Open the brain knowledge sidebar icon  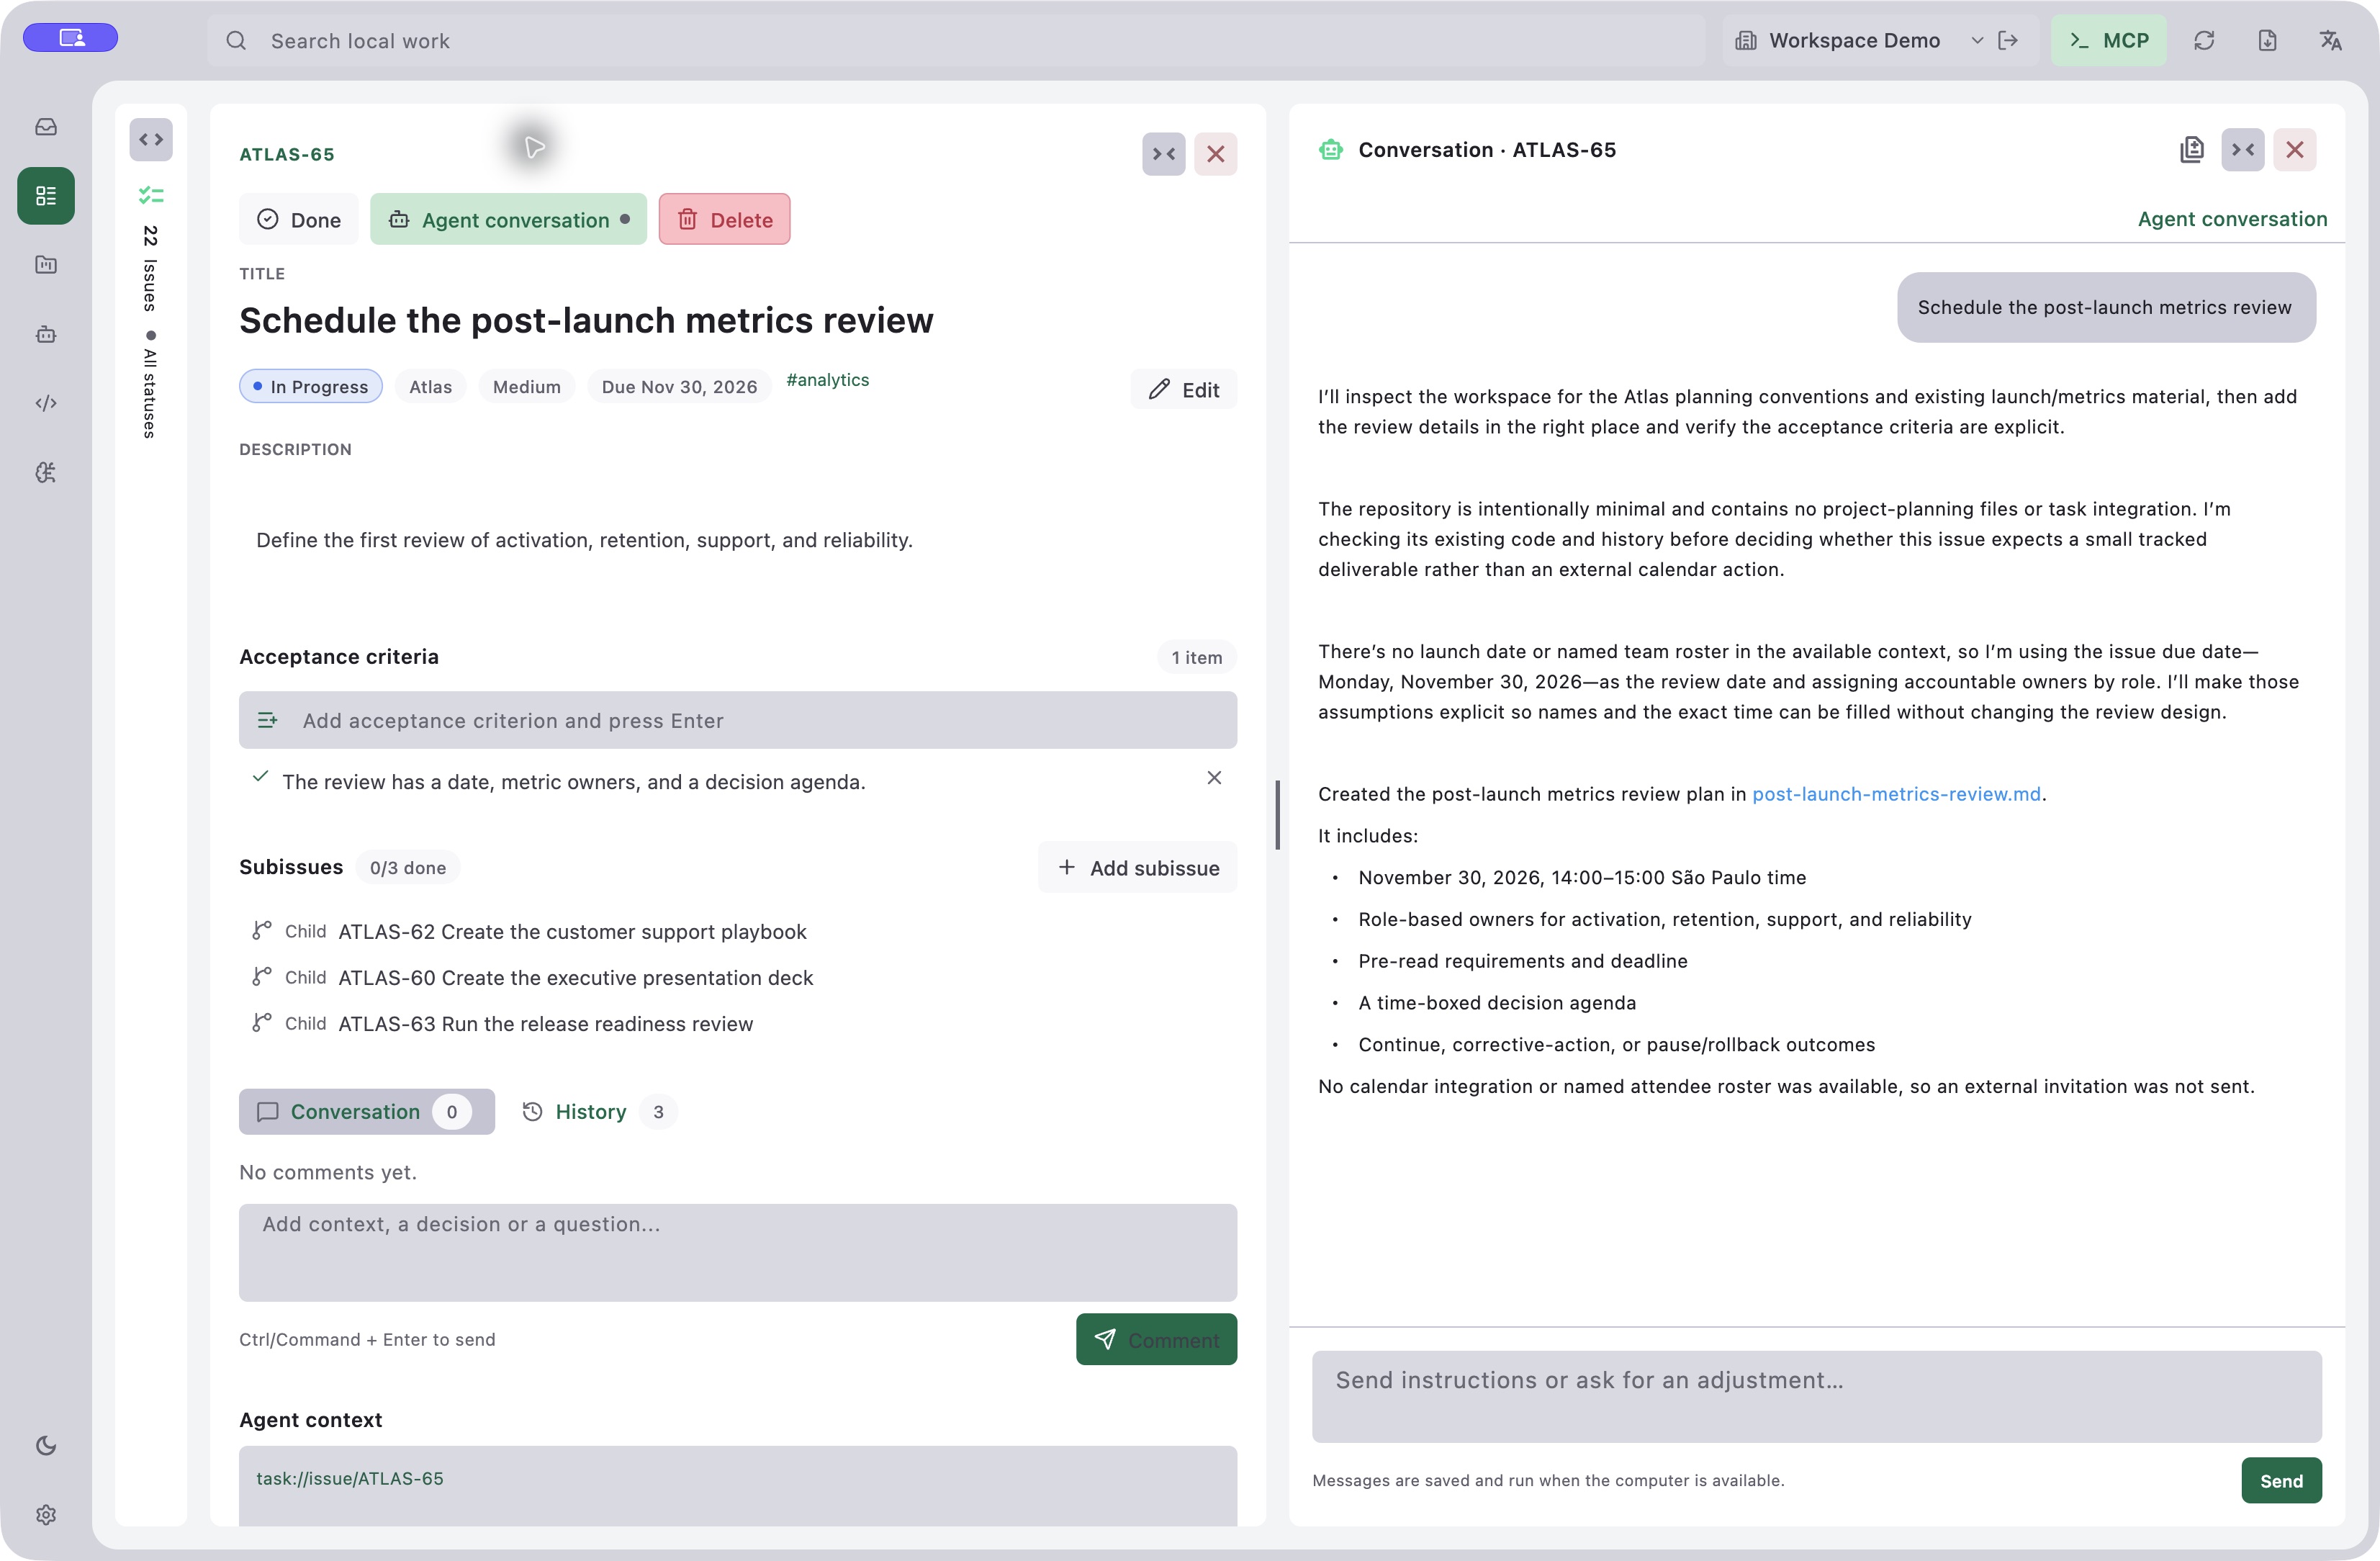pyautogui.click(x=46, y=472)
